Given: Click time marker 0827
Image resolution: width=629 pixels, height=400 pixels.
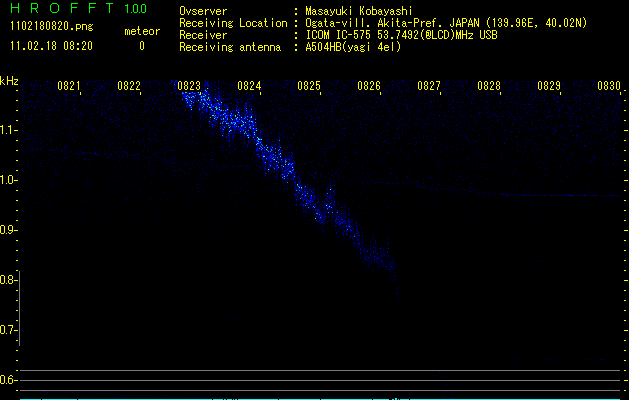Looking at the screenshot, I should tap(429, 86).
